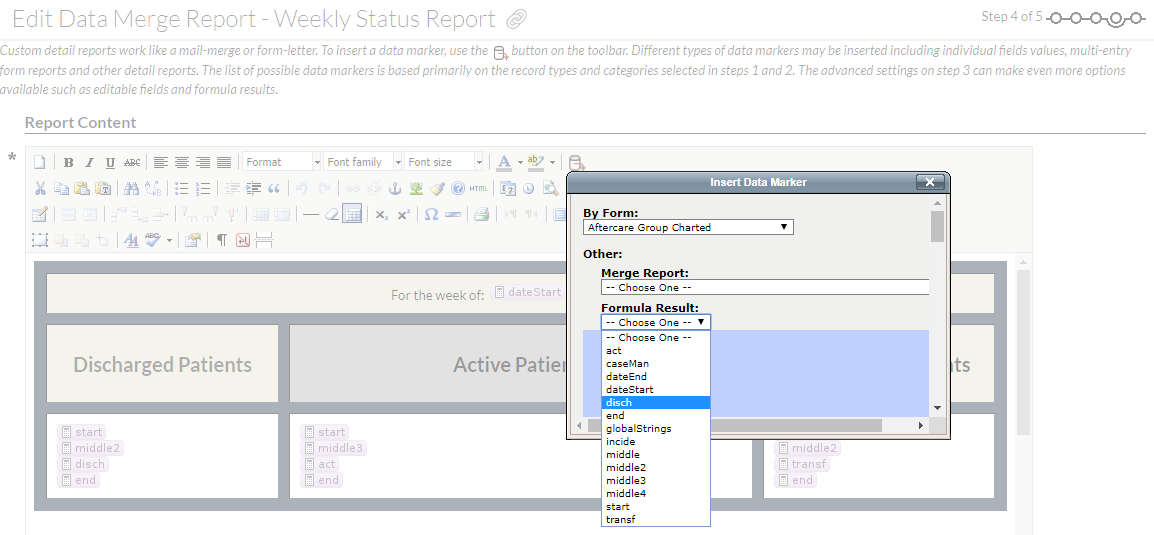Open the HTML source editor
Image resolution: width=1154 pixels, height=535 pixels.
pos(479,188)
